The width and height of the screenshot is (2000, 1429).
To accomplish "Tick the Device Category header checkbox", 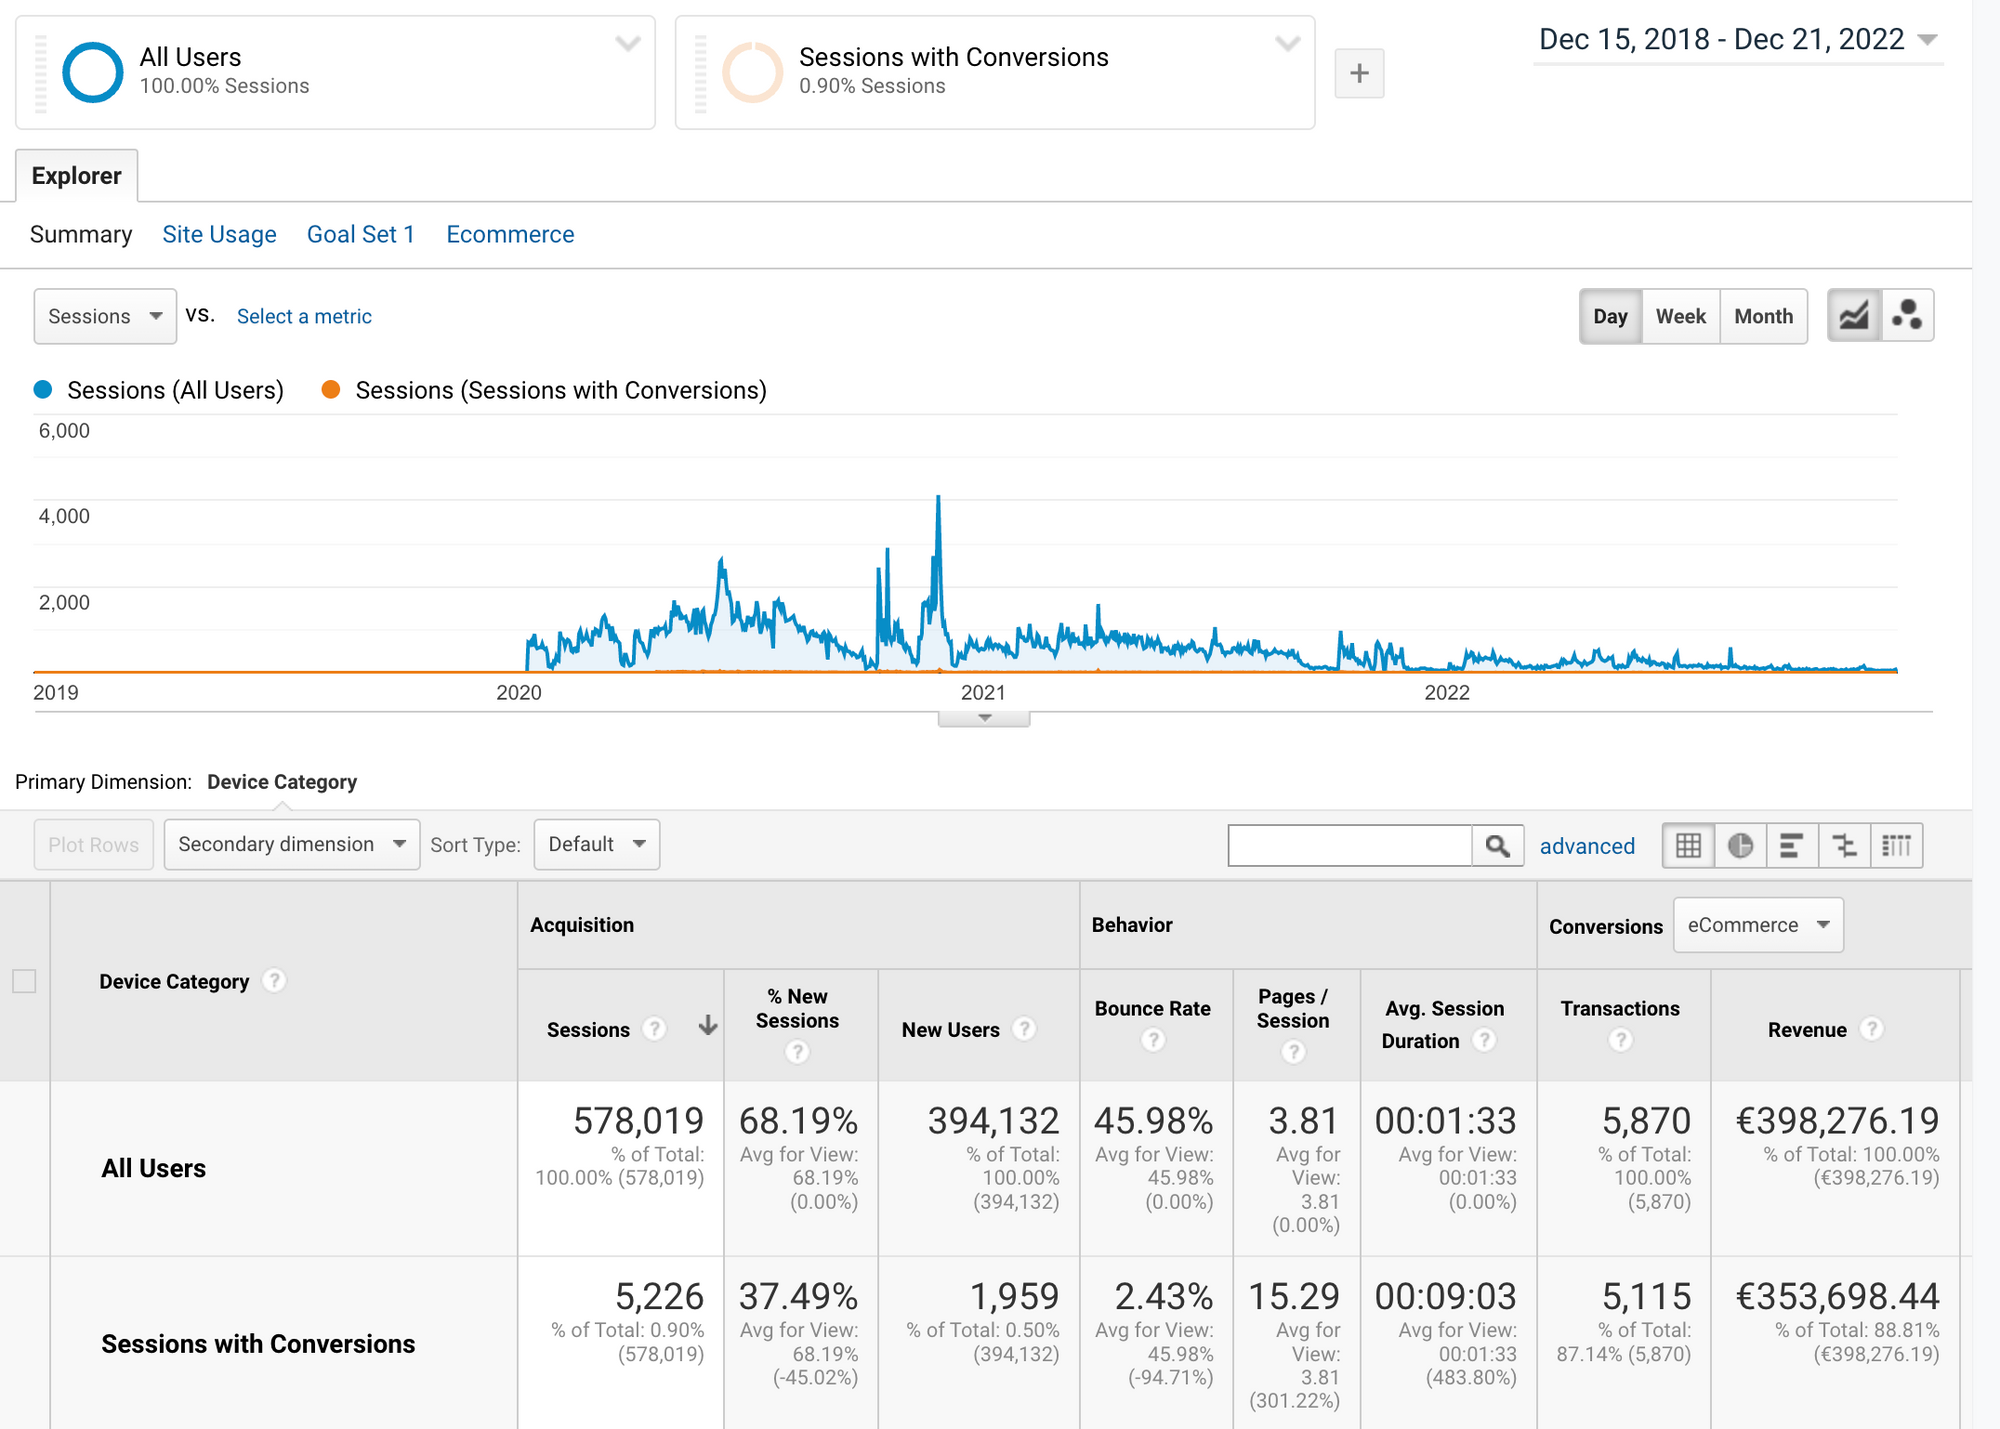I will [x=24, y=981].
